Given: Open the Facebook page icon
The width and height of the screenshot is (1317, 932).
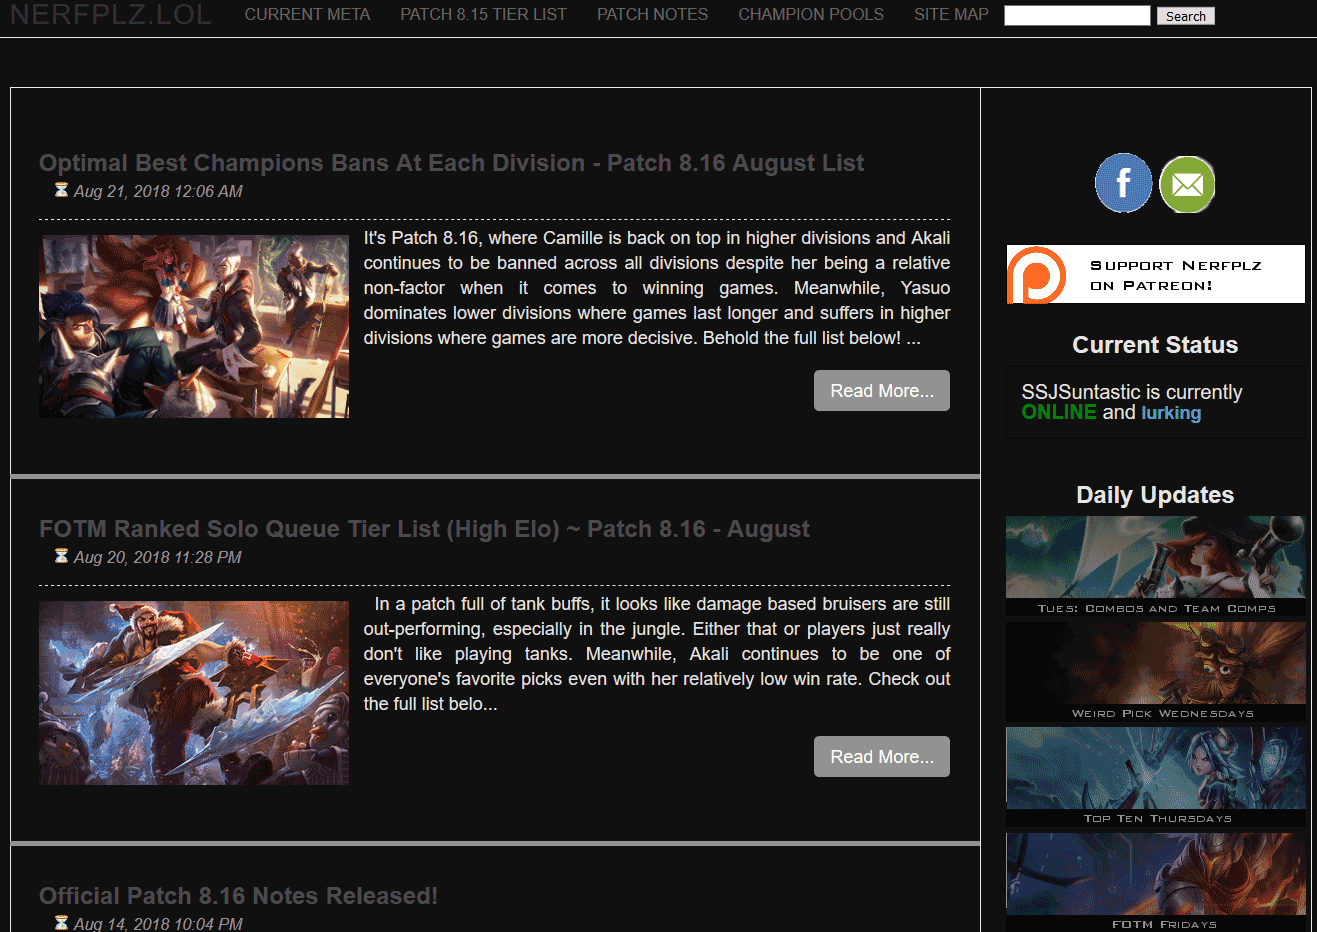Looking at the screenshot, I should tap(1123, 183).
